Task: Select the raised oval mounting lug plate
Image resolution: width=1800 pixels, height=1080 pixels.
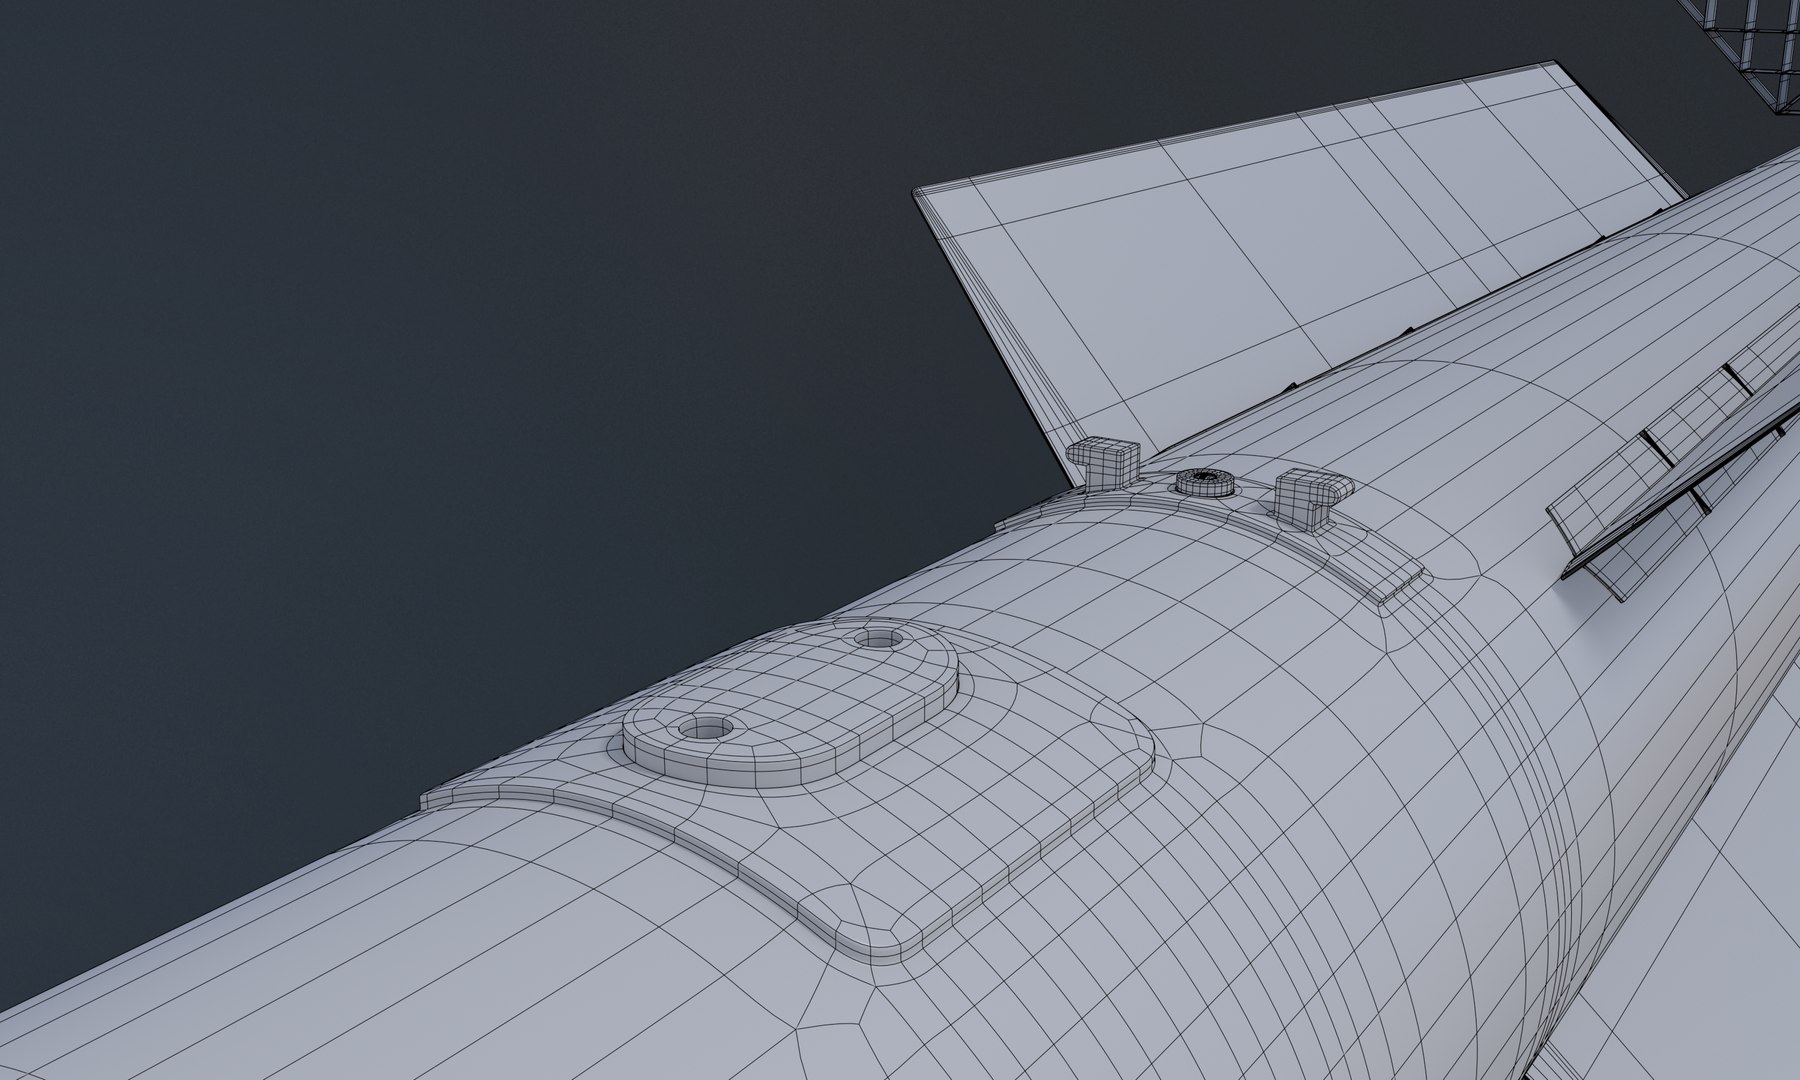Action: pyautogui.click(x=790, y=706)
